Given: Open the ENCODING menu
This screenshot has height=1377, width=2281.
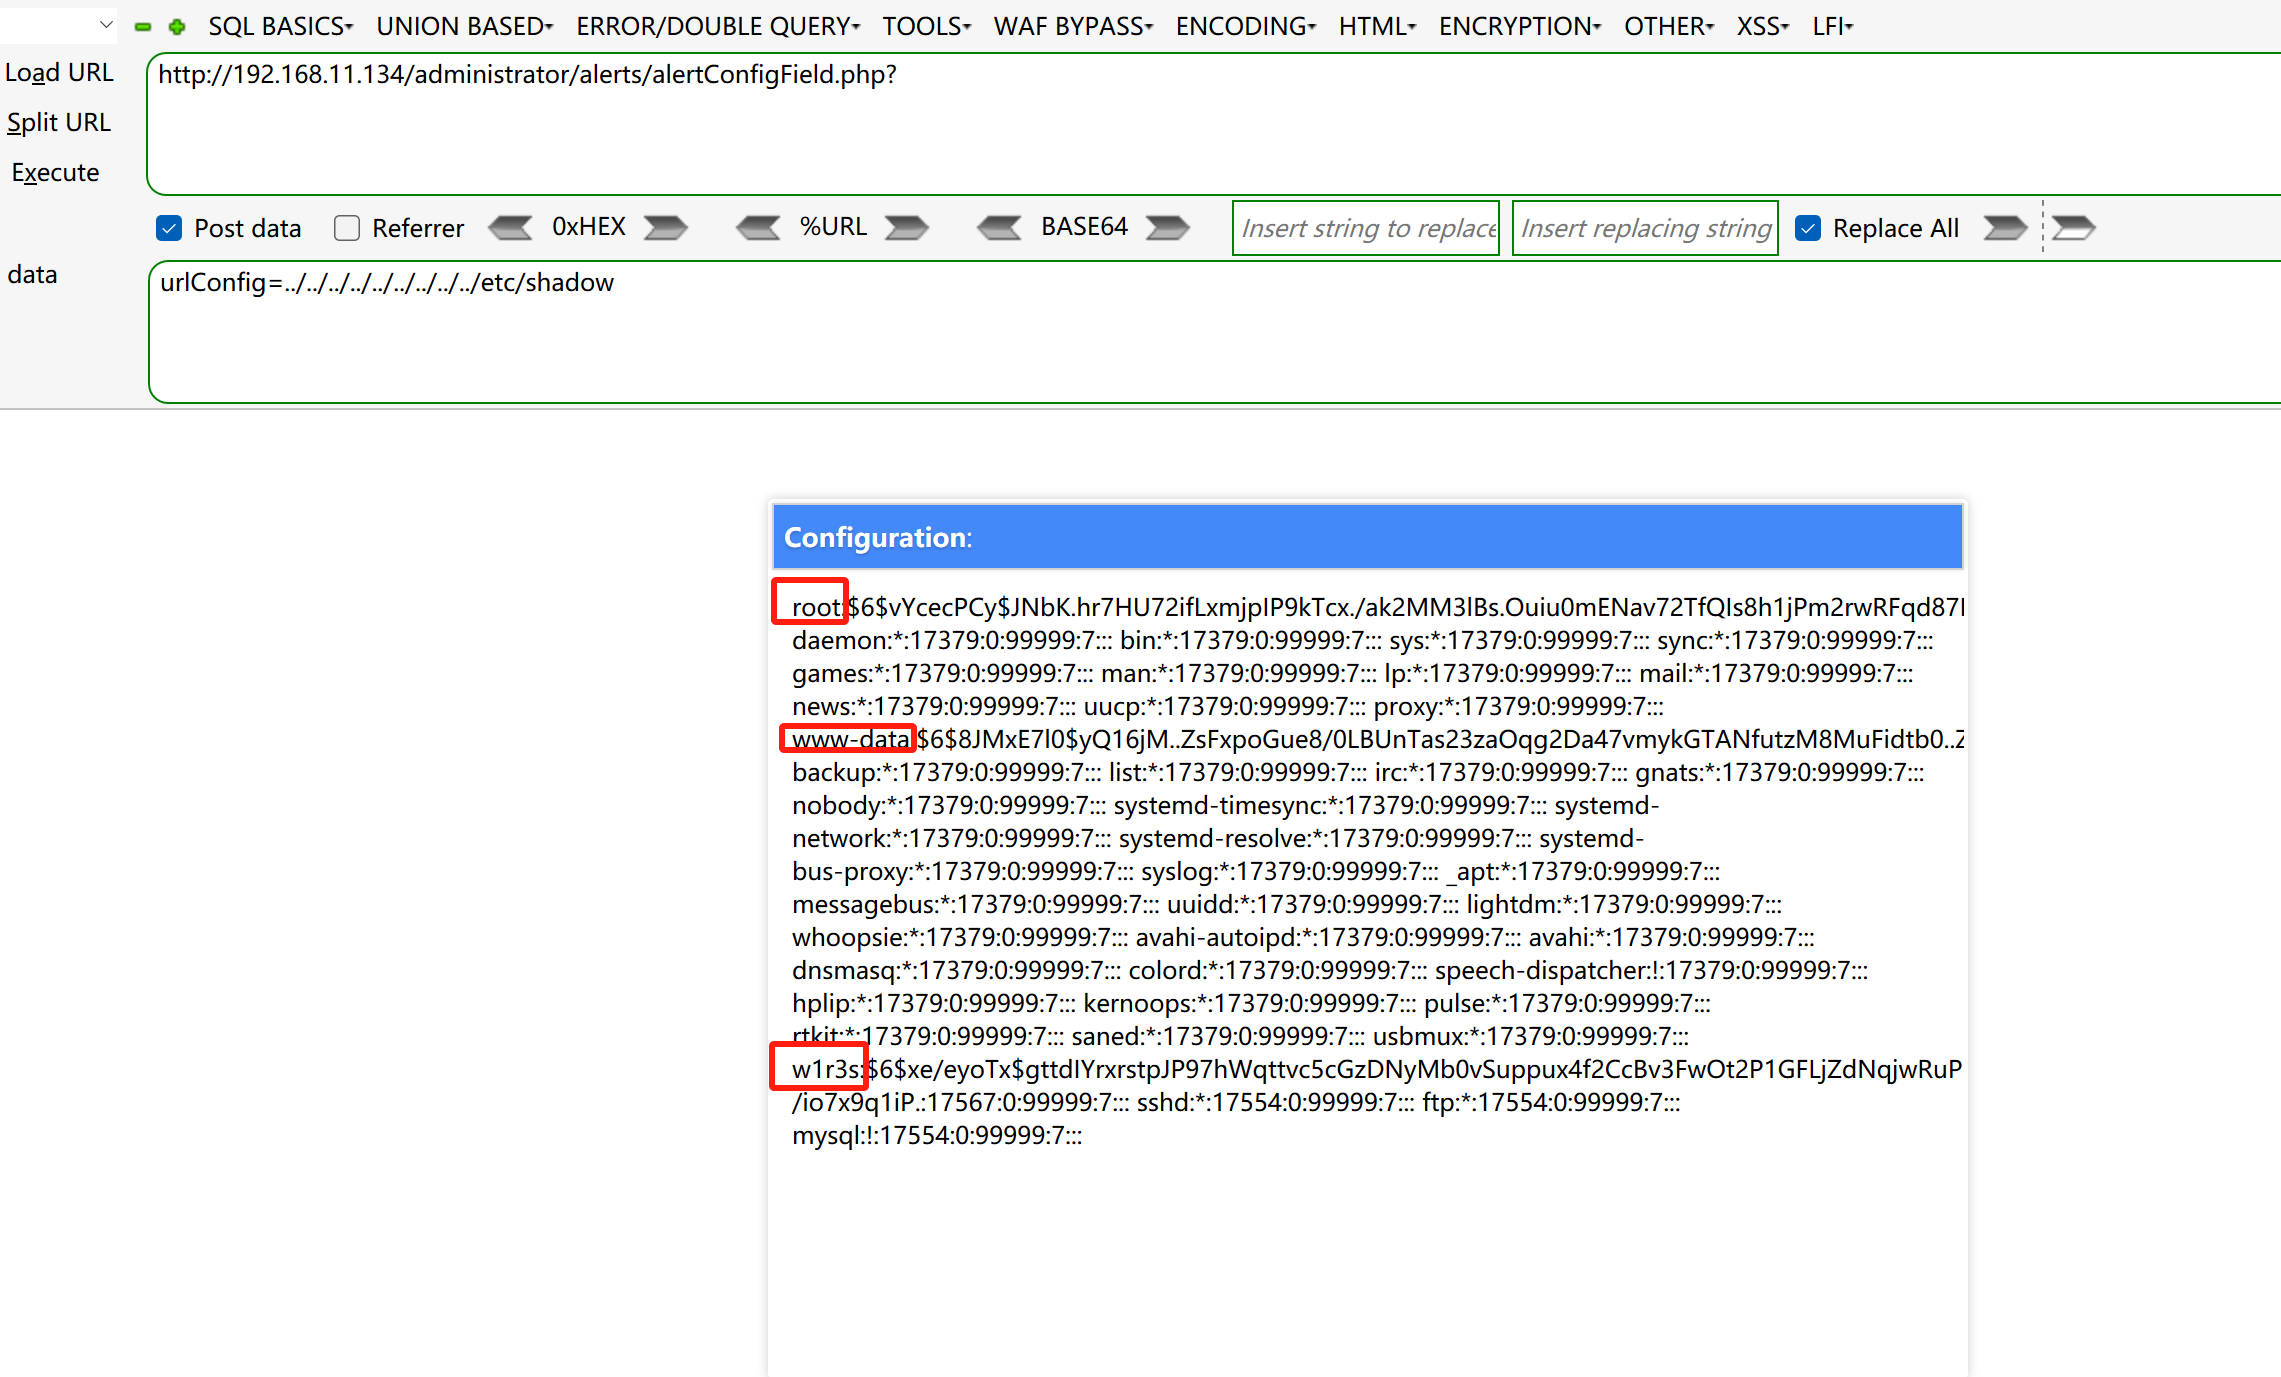Looking at the screenshot, I should pos(1245,27).
